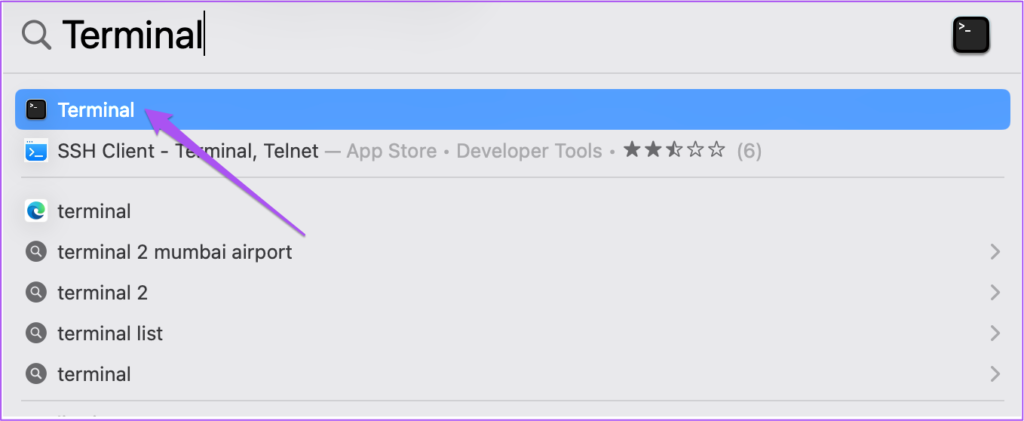Open the highlighted Terminal application result

pyautogui.click(x=512, y=110)
